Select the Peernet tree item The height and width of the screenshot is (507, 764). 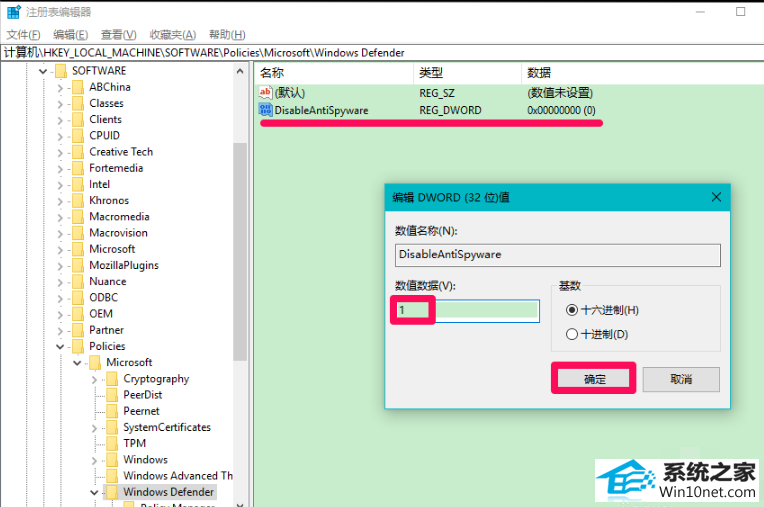click(141, 411)
